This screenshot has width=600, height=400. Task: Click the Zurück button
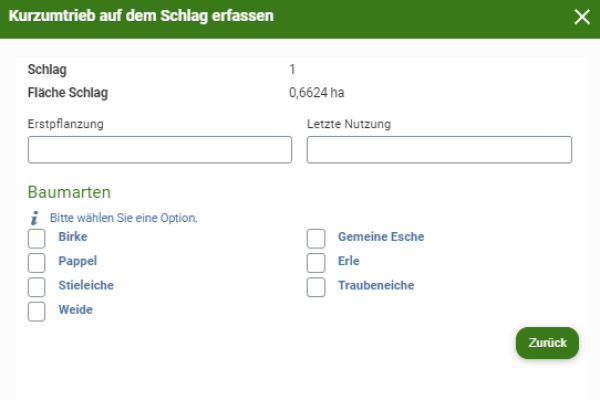(547, 343)
